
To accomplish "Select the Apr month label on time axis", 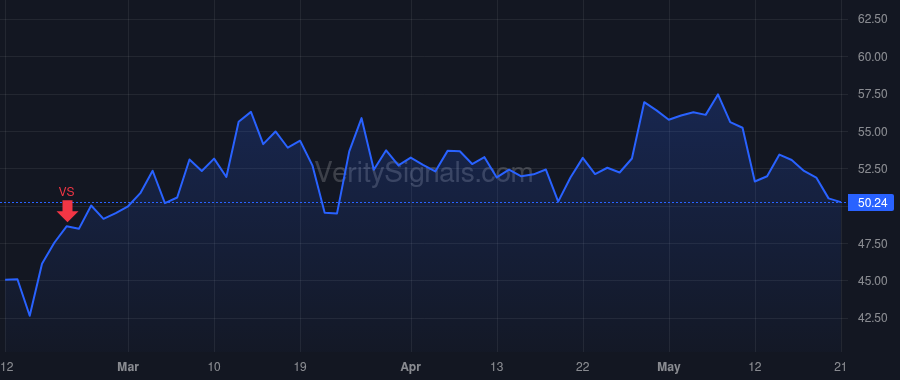I will coord(411,367).
